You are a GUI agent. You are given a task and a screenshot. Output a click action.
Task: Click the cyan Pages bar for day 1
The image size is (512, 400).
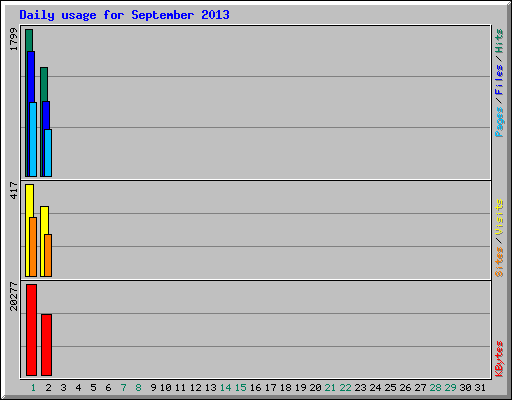(x=33, y=139)
